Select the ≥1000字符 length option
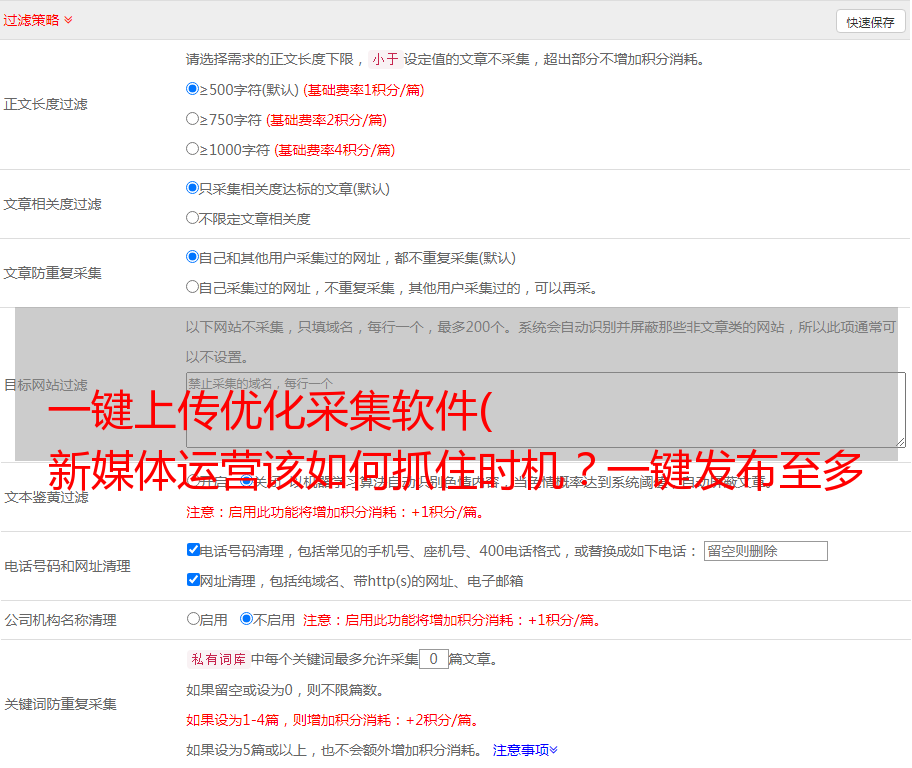The image size is (912, 768). [x=192, y=148]
